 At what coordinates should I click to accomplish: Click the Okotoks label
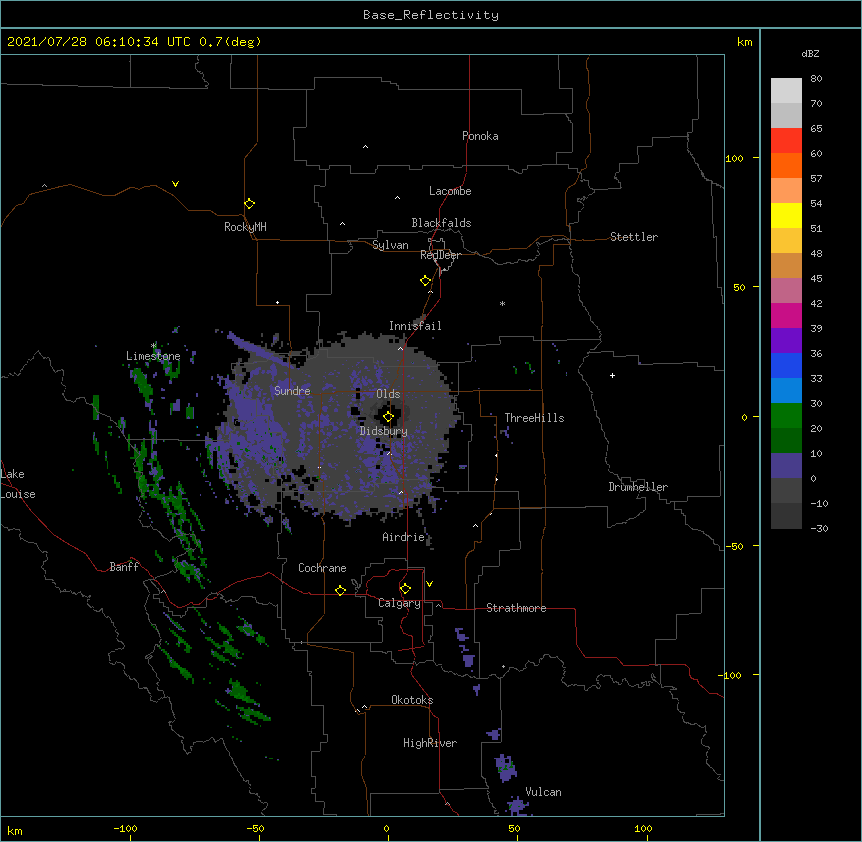point(412,700)
